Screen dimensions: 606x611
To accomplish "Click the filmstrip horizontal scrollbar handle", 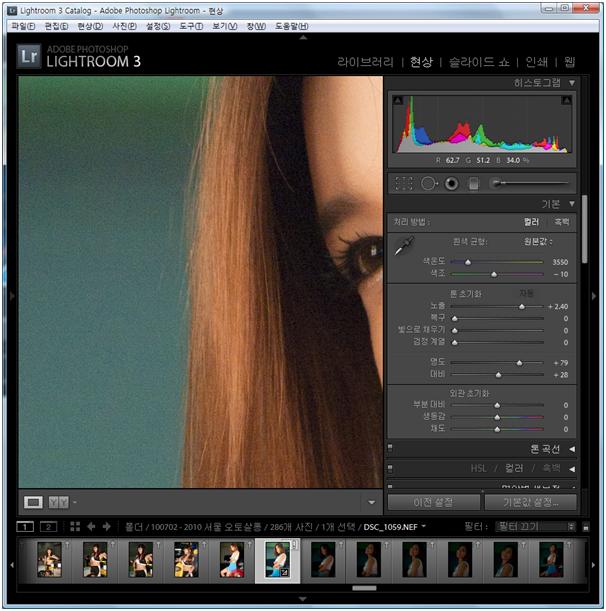I will (364, 588).
